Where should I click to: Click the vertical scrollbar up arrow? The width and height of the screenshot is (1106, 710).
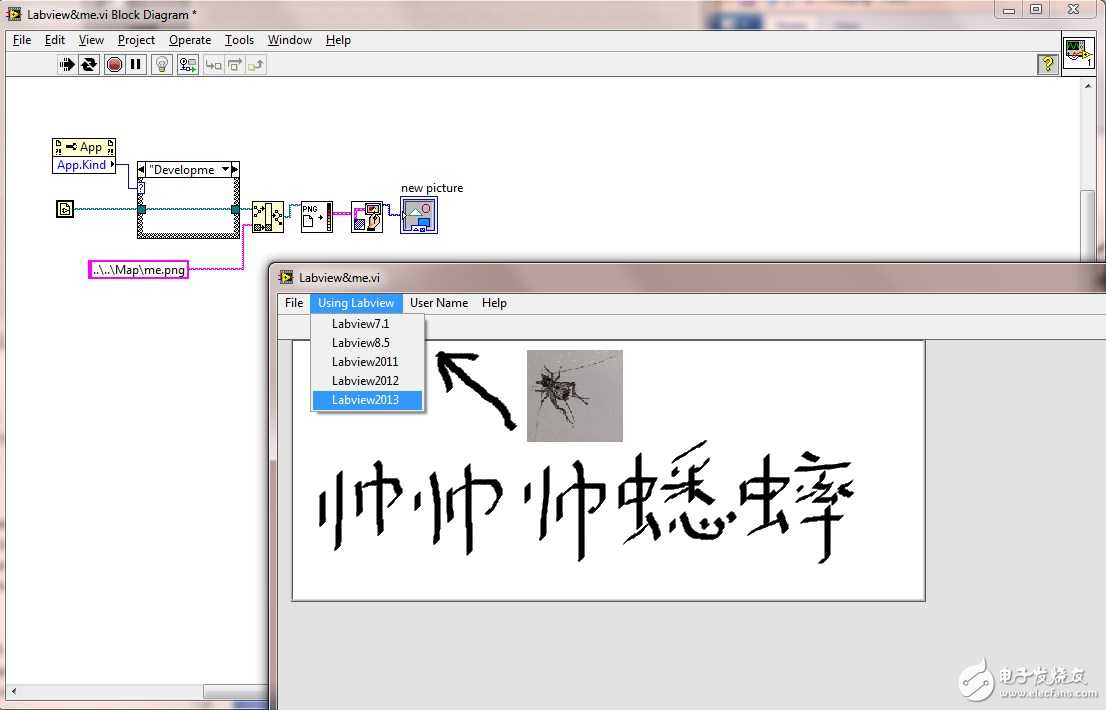pyautogui.click(x=1088, y=86)
